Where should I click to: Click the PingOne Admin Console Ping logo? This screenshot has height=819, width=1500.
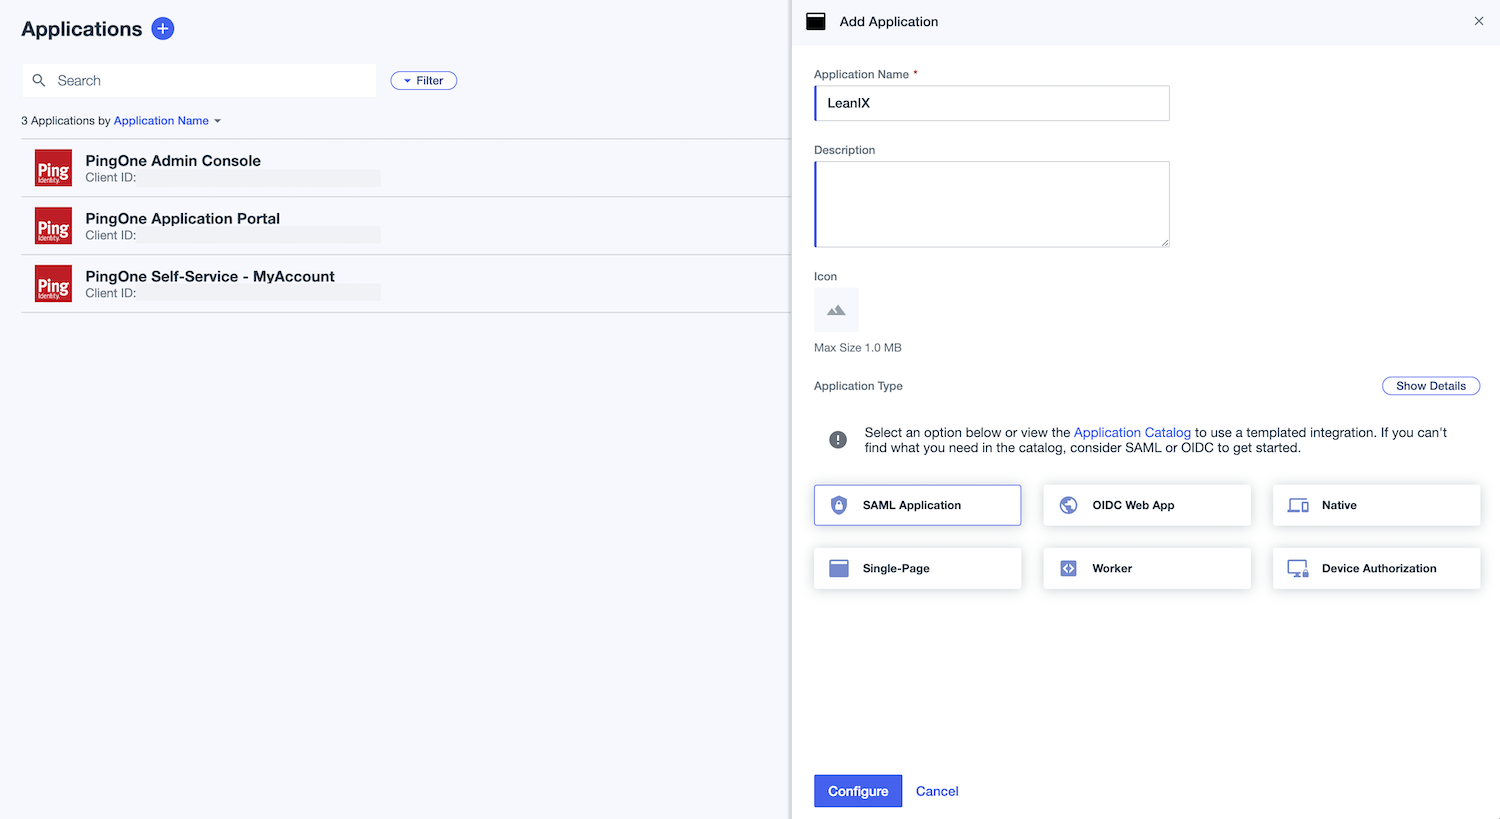pyautogui.click(x=53, y=168)
